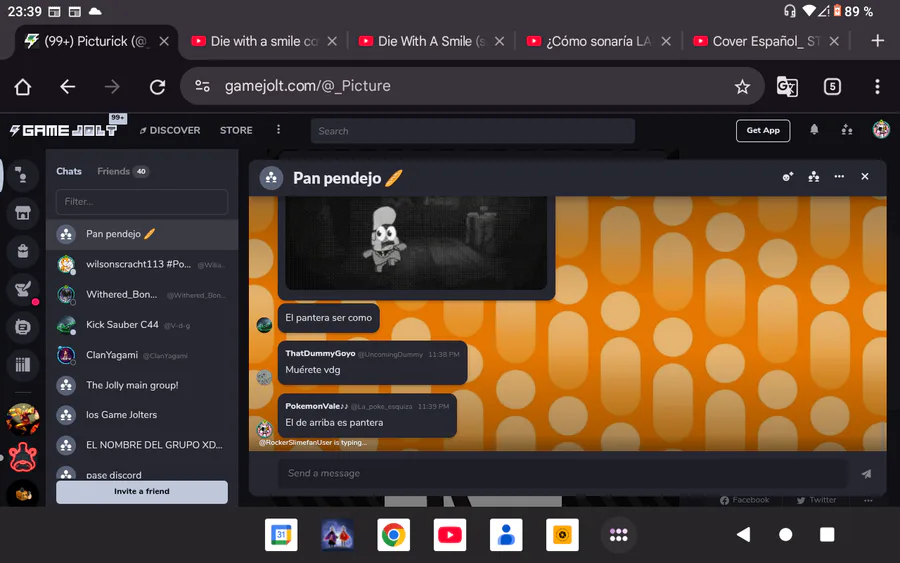Click the Invite a friend button

coord(142,492)
